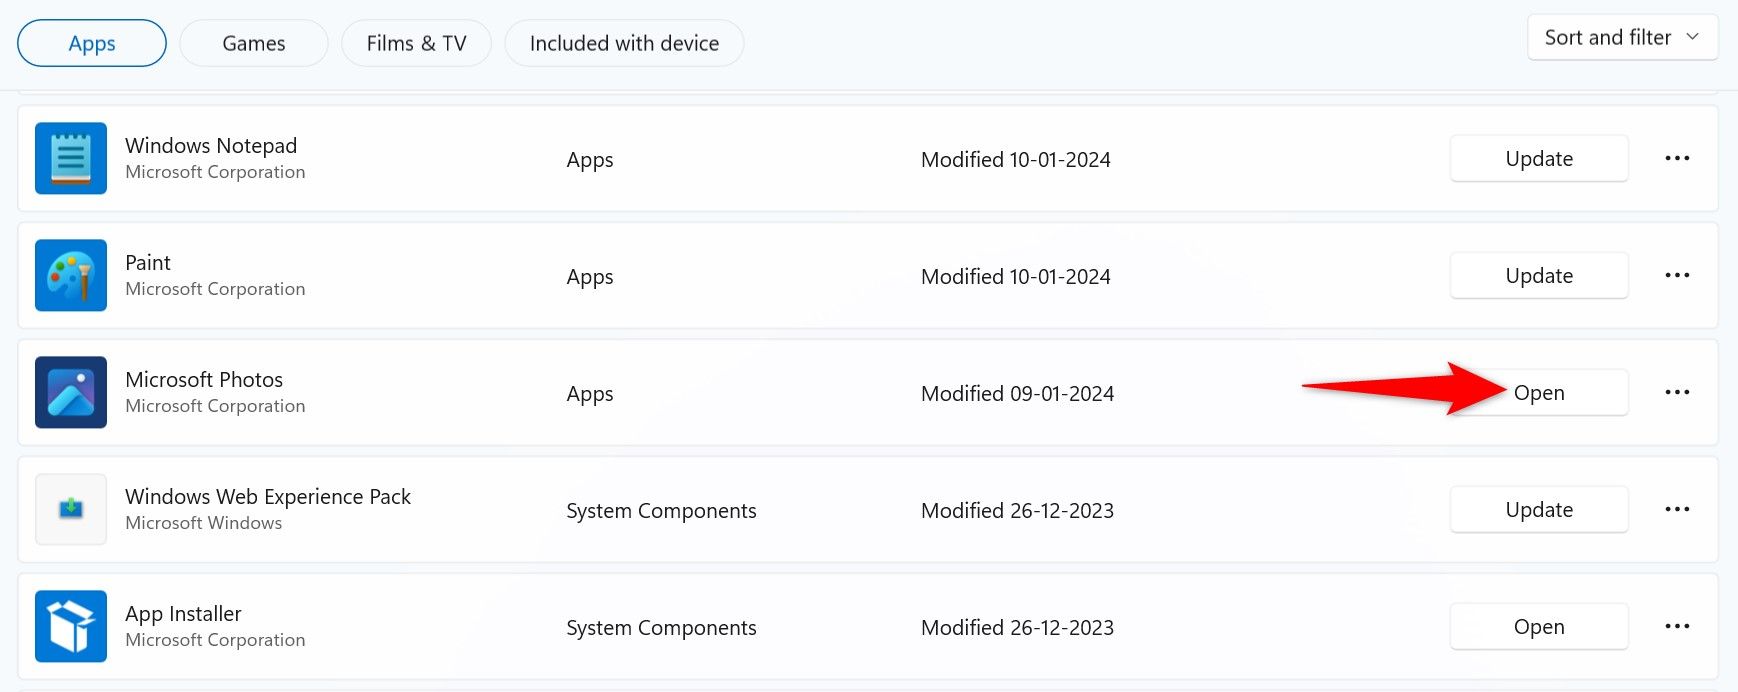Switch to the Films & TV tab
Image resolution: width=1738 pixels, height=692 pixels.
pyautogui.click(x=416, y=44)
